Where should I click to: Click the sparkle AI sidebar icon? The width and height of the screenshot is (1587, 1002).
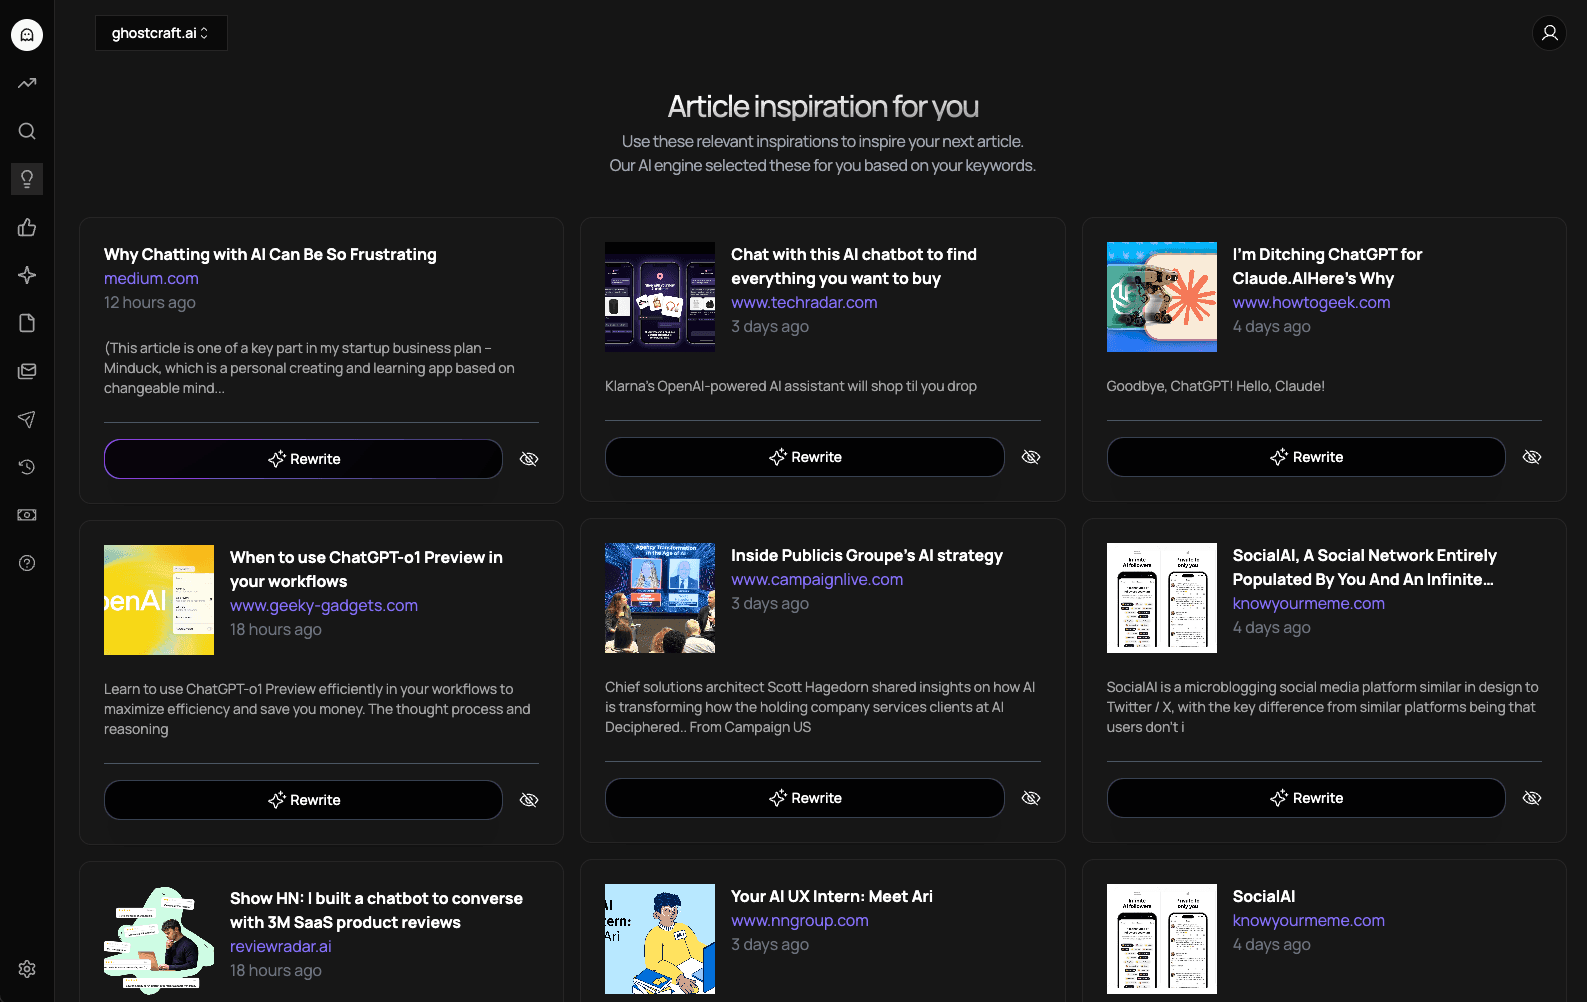tap(27, 275)
